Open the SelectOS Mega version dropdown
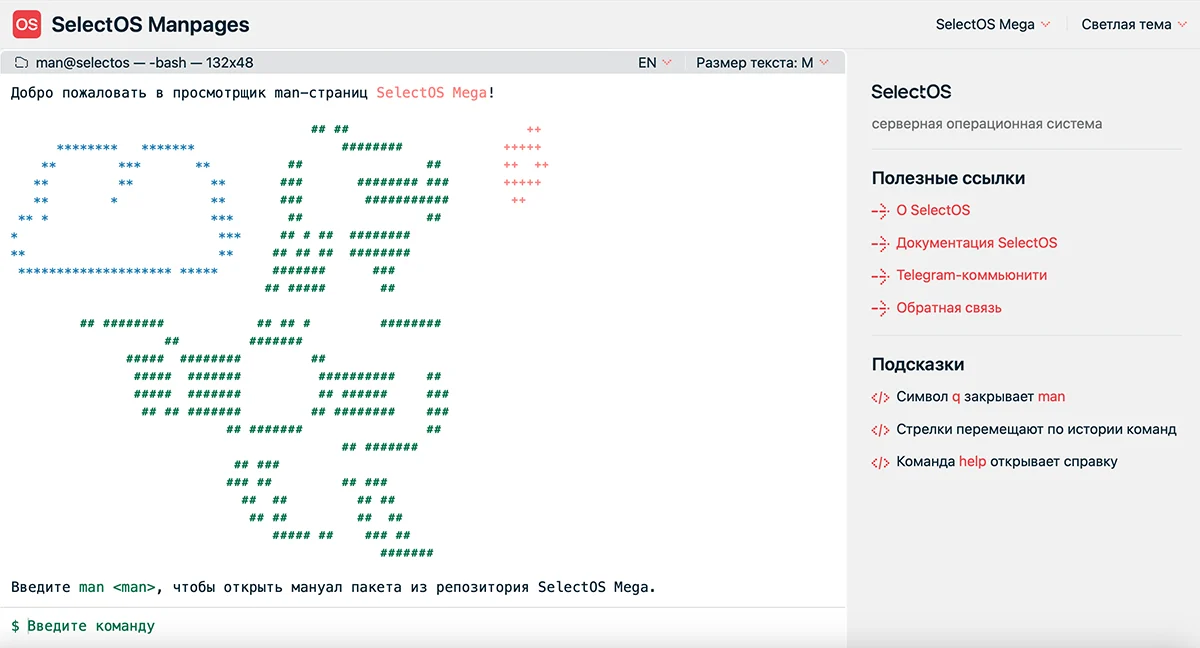 992,24
